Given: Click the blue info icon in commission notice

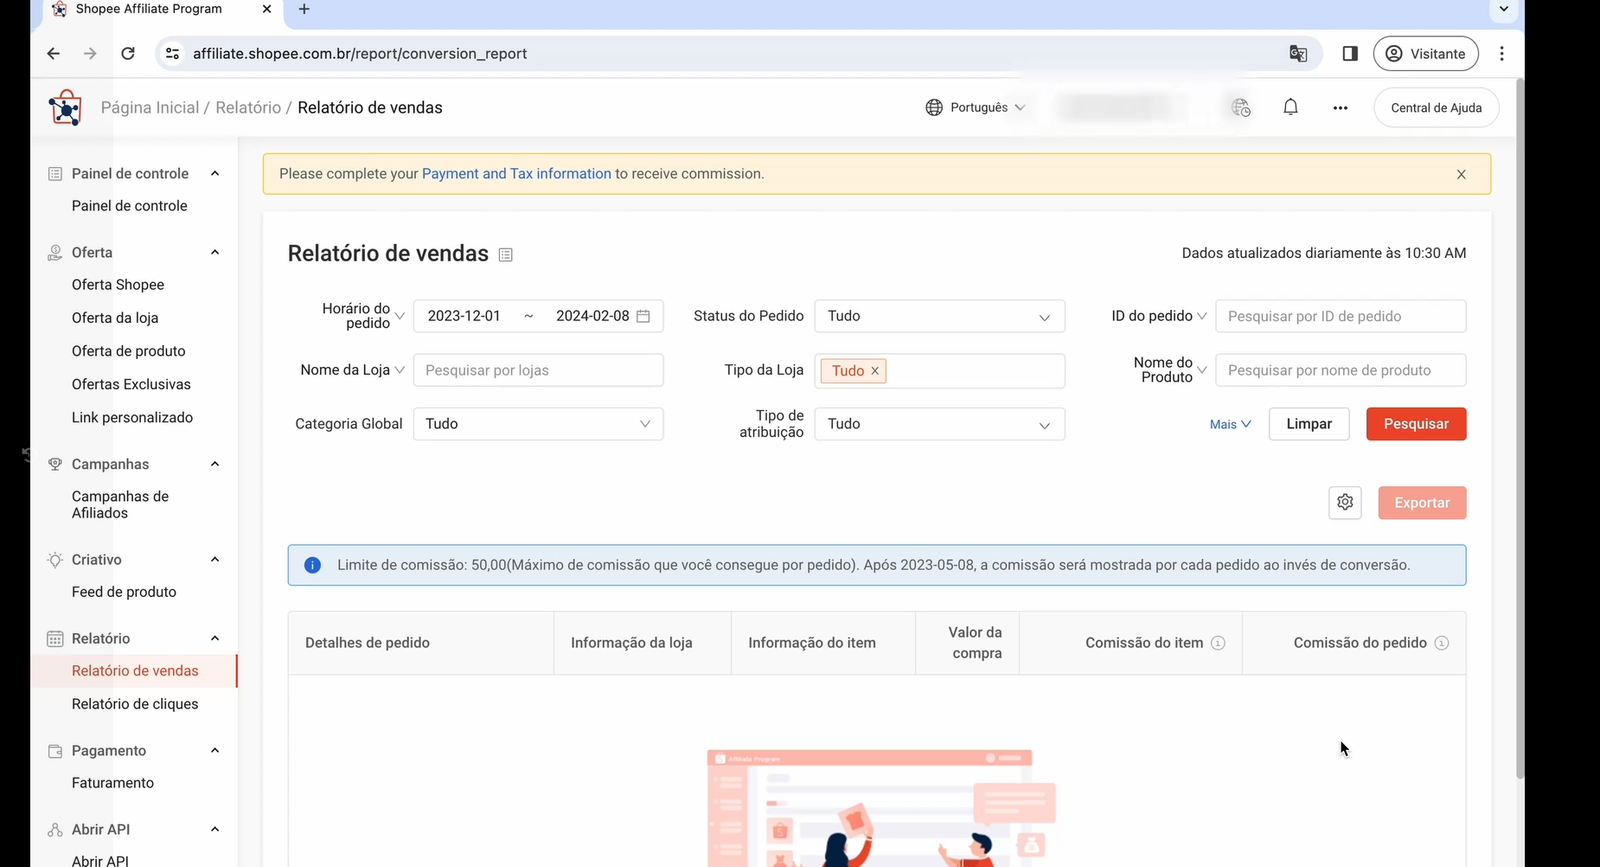Looking at the screenshot, I should click(312, 565).
